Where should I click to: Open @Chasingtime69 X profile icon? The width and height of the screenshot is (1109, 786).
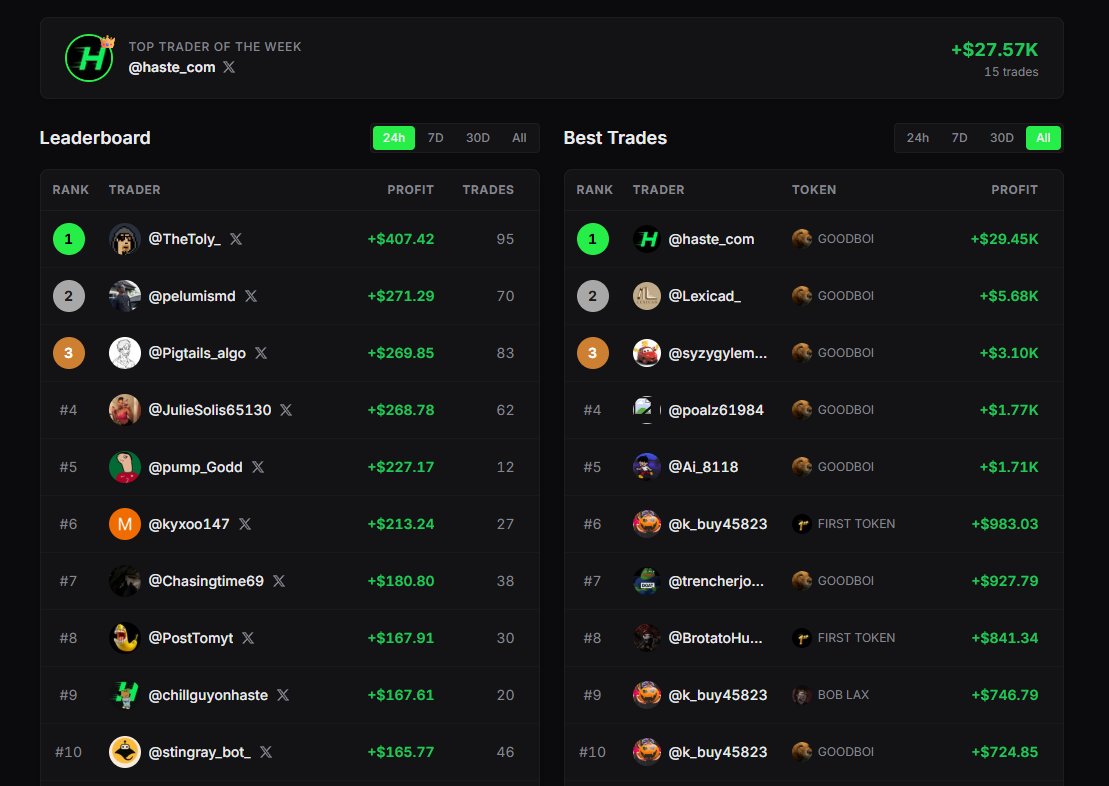point(279,581)
